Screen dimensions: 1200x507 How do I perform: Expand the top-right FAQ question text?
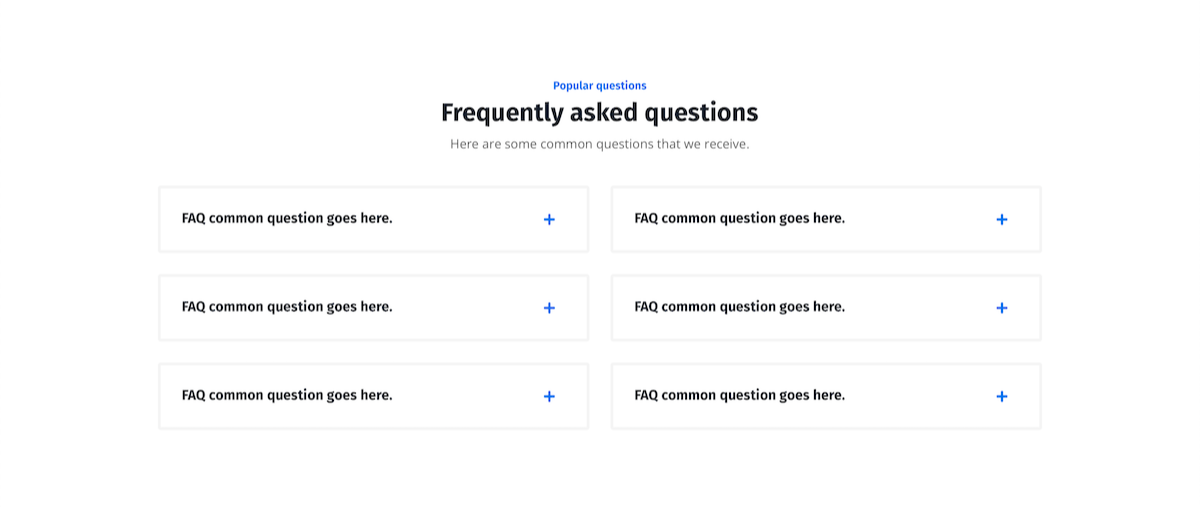point(740,218)
